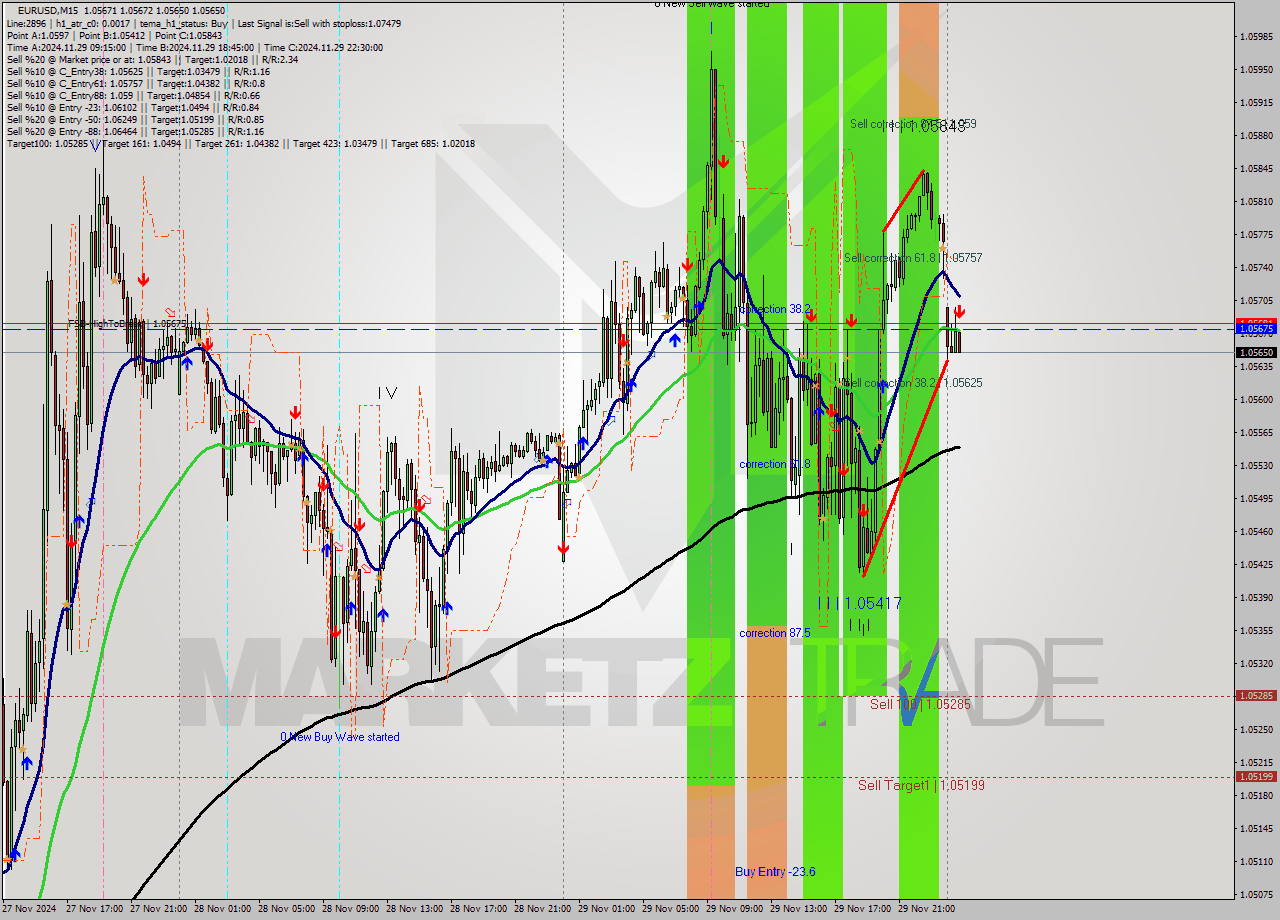Image resolution: width=1280 pixels, height=920 pixels.
Task: Click the 1.05950 price axis value
Action: (x=1255, y=70)
